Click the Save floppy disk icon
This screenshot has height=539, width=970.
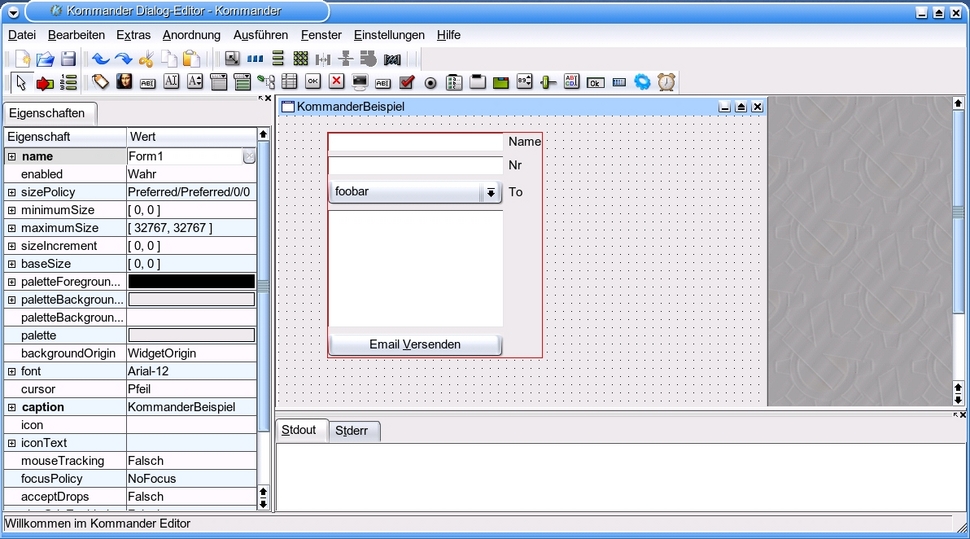pyautogui.click(x=68, y=59)
